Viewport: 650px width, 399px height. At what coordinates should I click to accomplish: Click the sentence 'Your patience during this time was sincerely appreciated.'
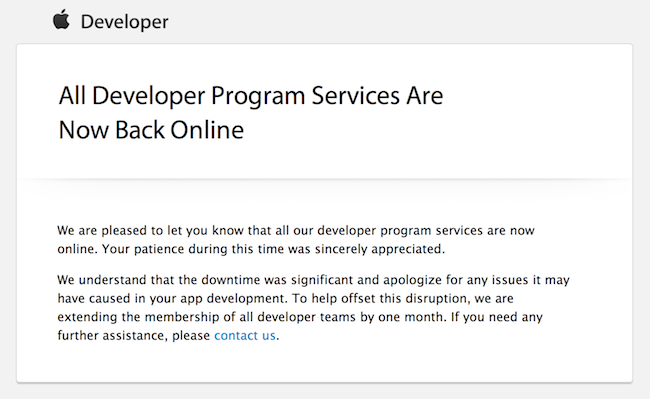pos(273,249)
